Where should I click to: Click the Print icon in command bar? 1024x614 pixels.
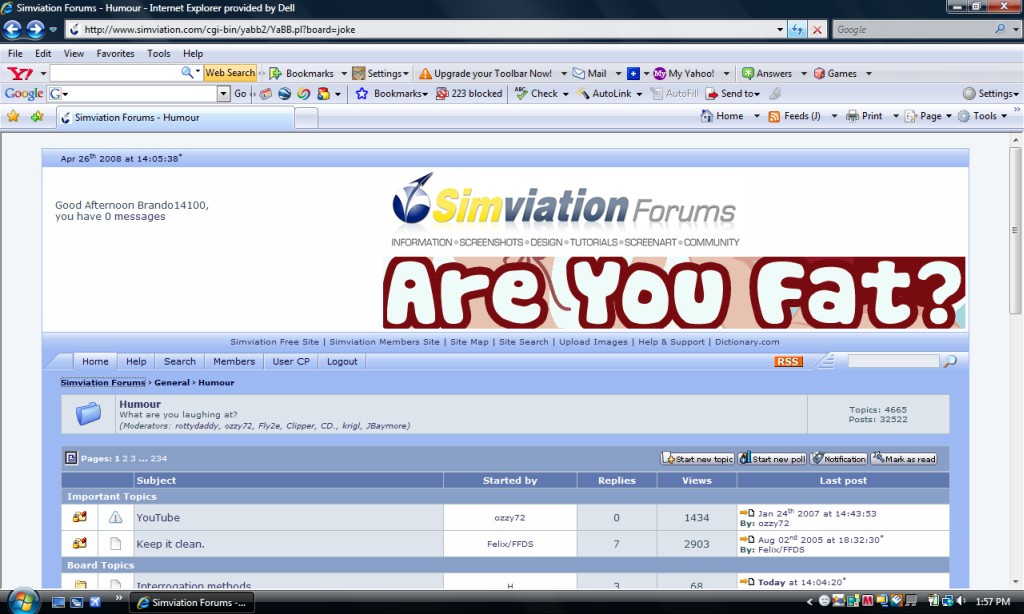(852, 116)
